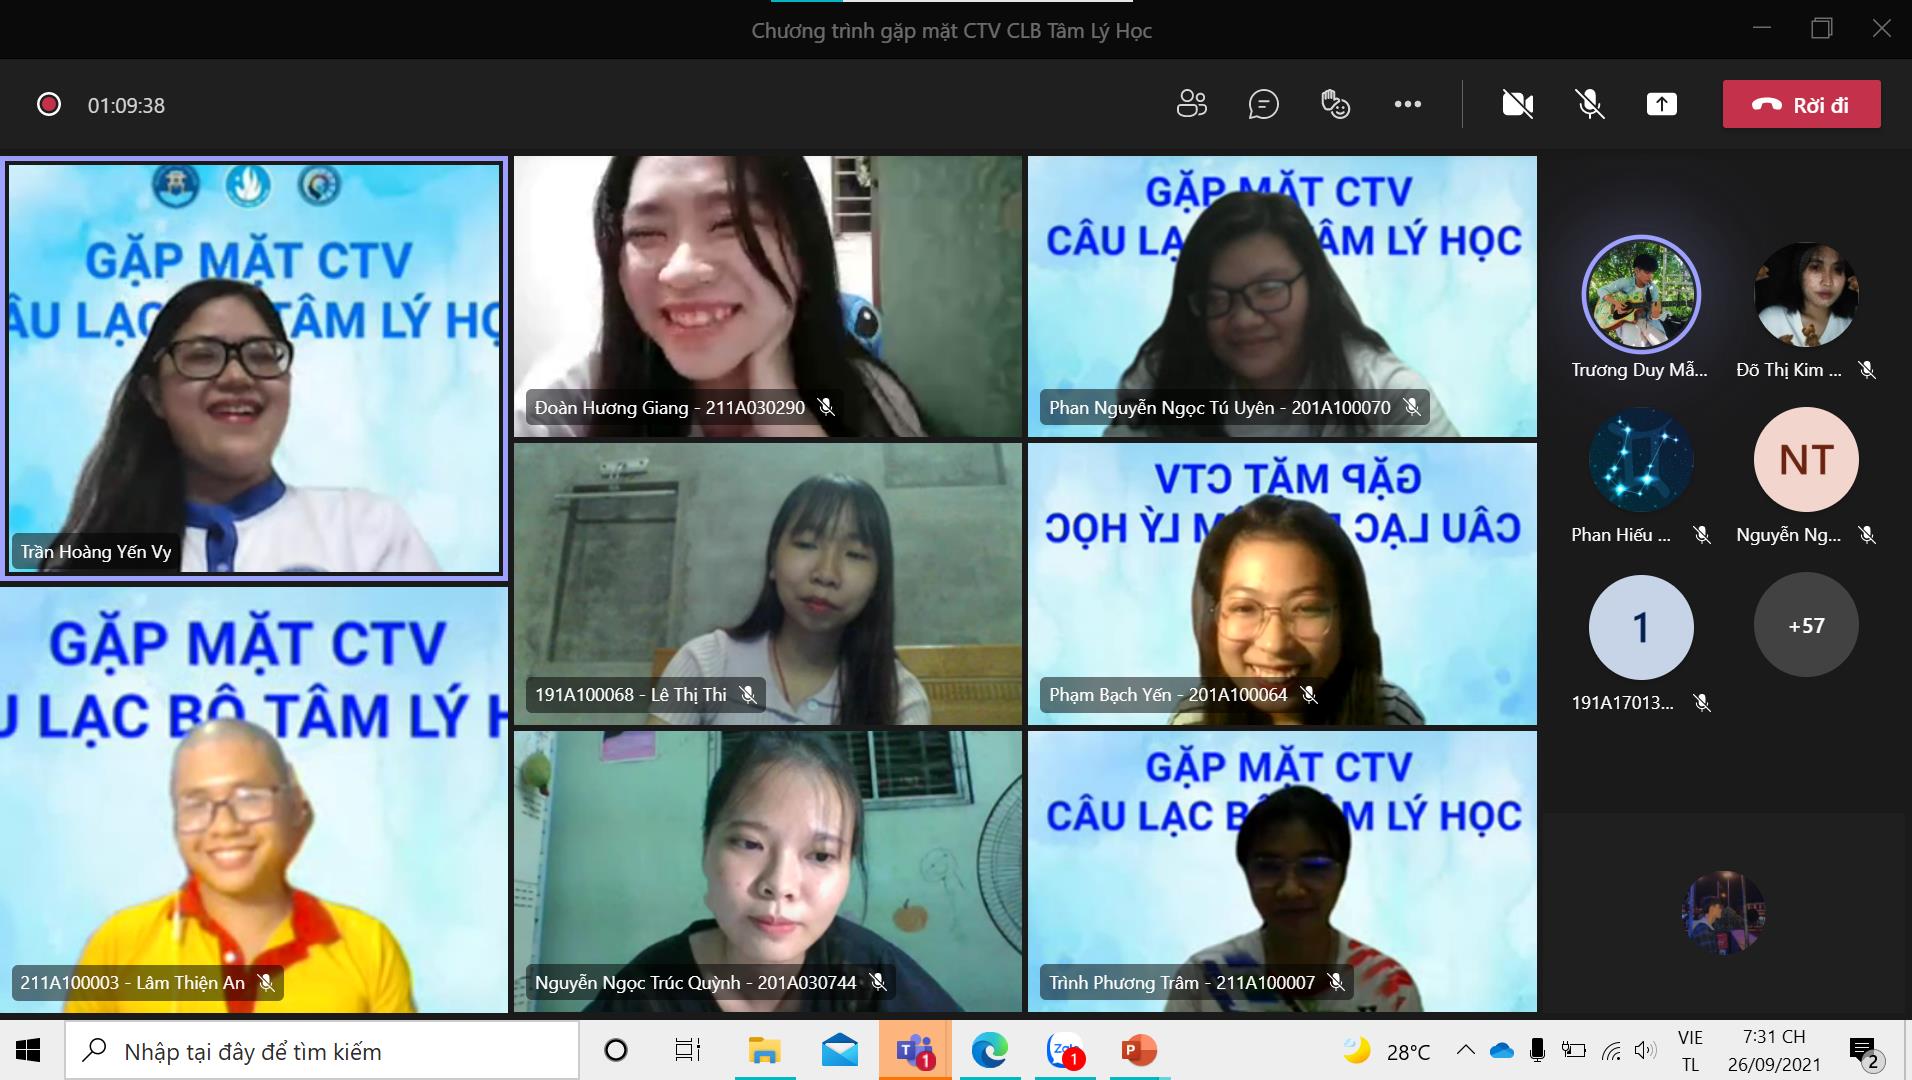Screen dimensions: 1912x1080
Task: Open raise hand and reactions menu
Action: 1335,104
